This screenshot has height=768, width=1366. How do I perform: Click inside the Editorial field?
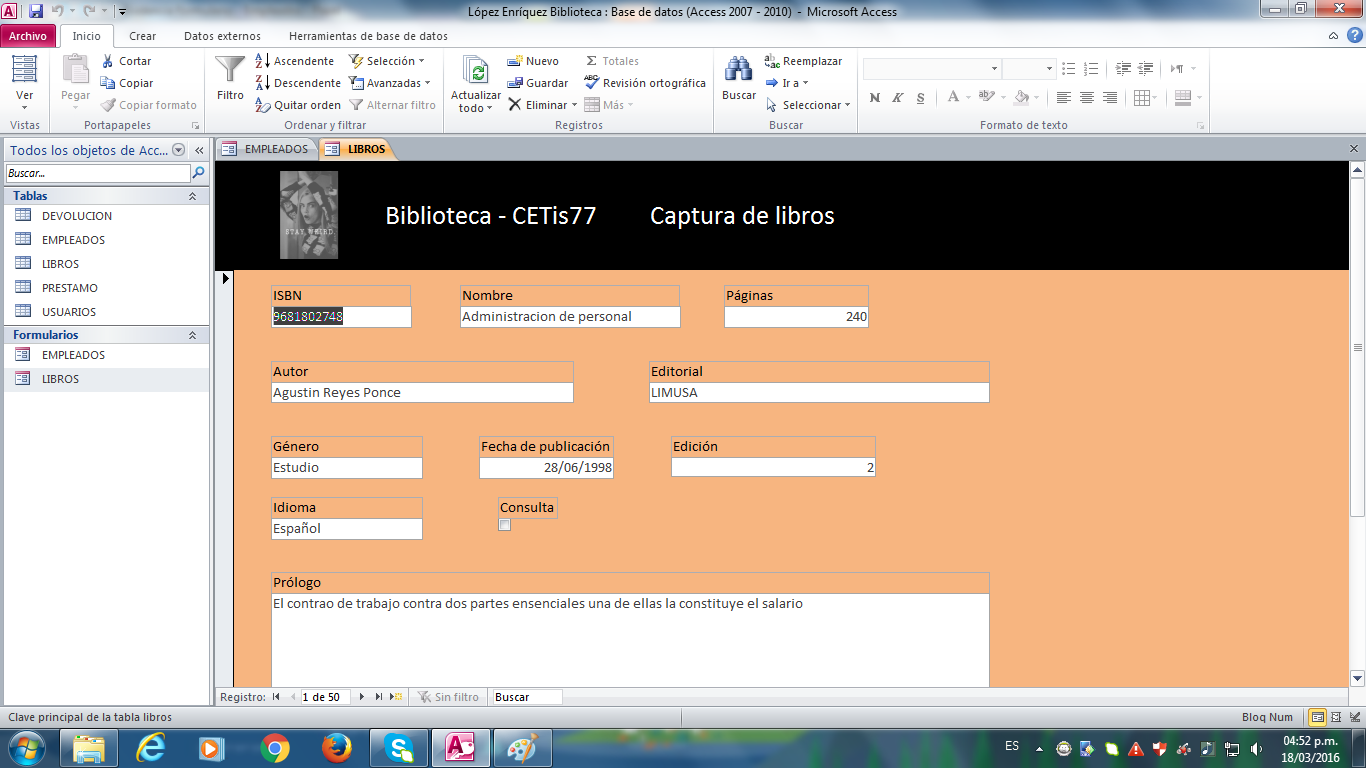819,393
